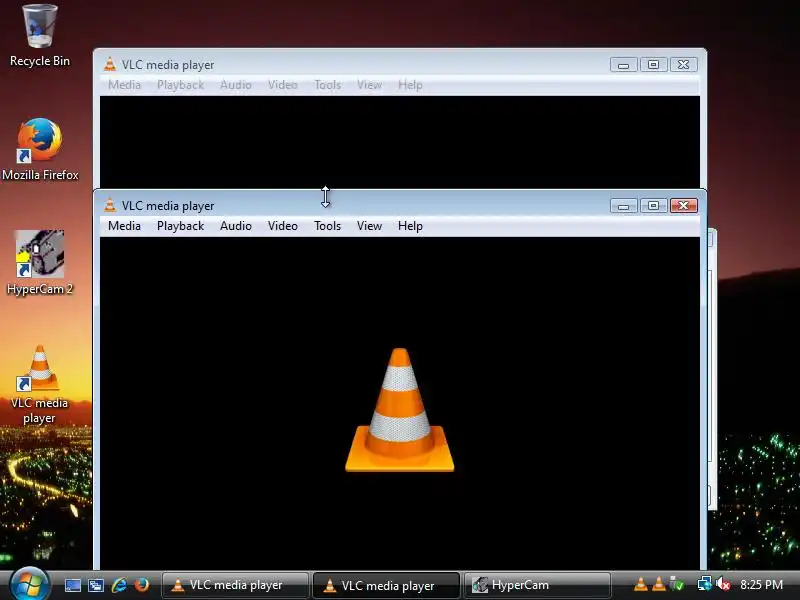Minimize the front VLC window
Image resolution: width=800 pixels, height=600 pixels.
(623, 206)
